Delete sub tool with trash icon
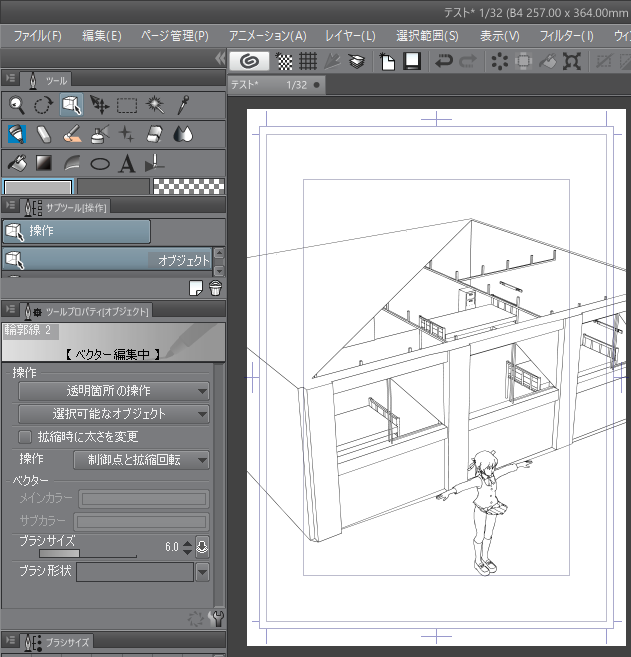 pos(215,288)
